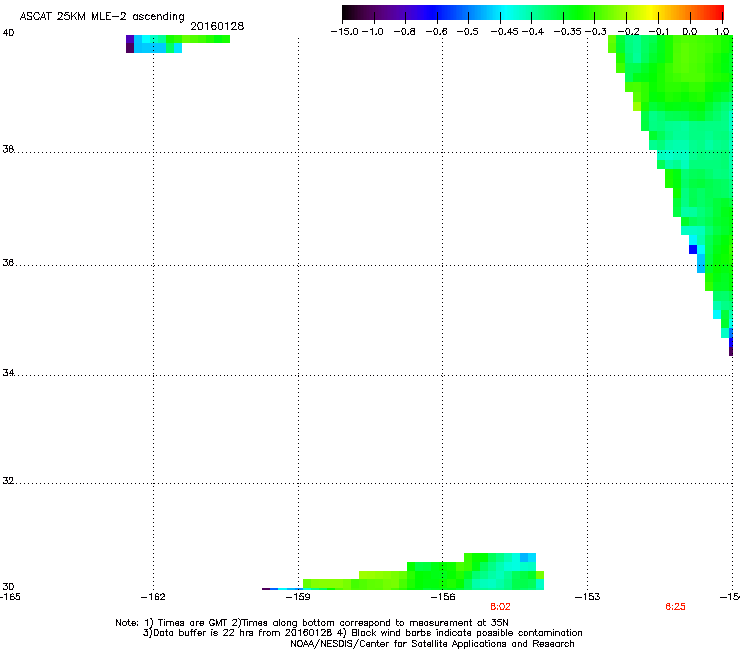Click the -1.0 color scale label
The height and width of the screenshot is (650, 740).
click(373, 32)
